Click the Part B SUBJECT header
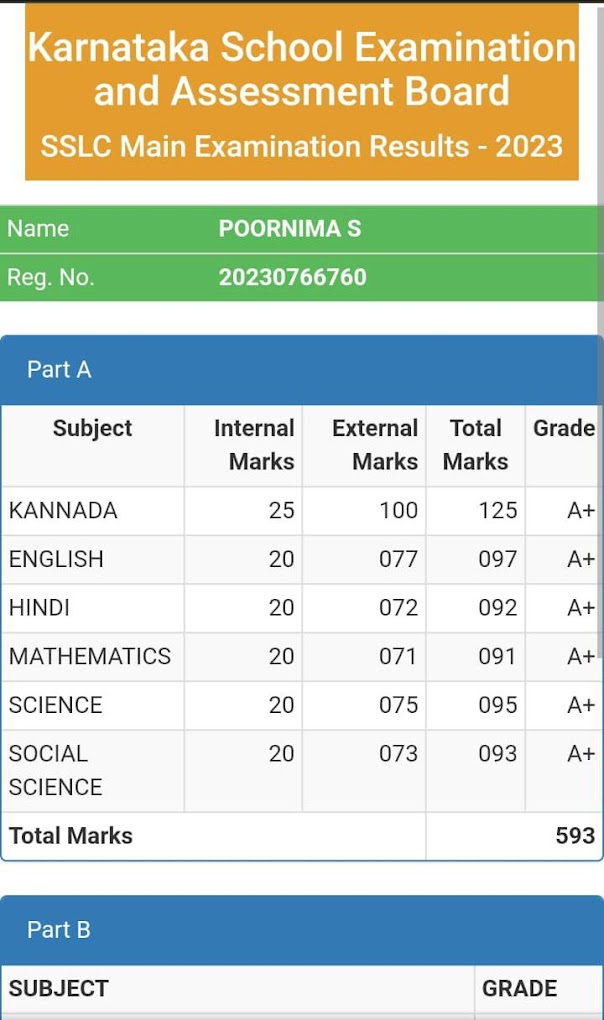The image size is (604, 1020). coord(58,989)
